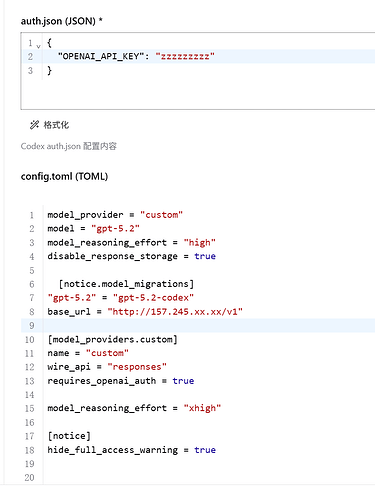Click the requires_openai_auth = true line
This screenshot has width=375, height=500.
point(121,381)
